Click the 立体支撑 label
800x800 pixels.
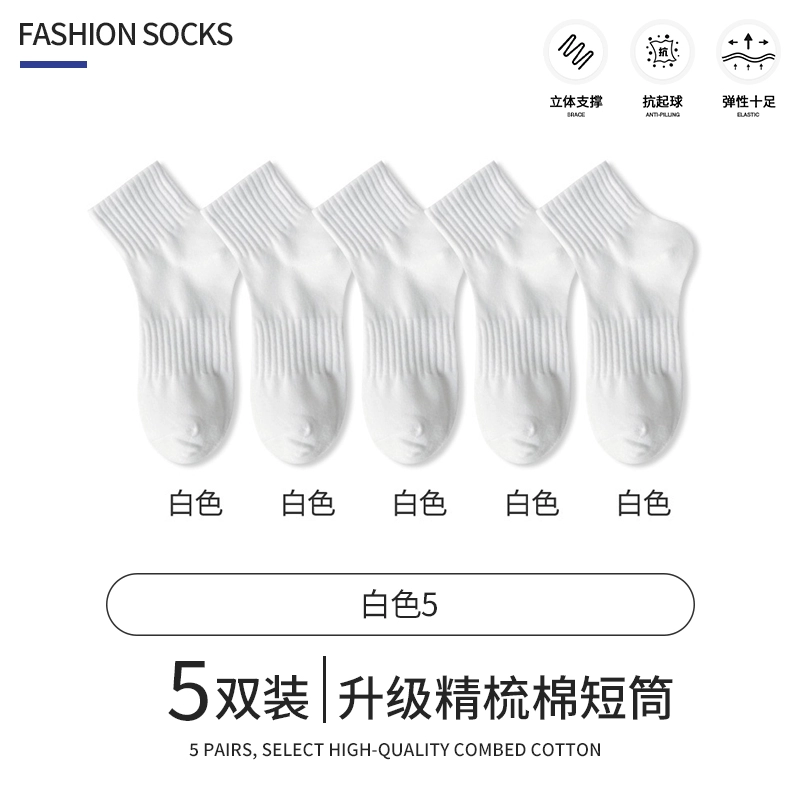click(x=576, y=102)
